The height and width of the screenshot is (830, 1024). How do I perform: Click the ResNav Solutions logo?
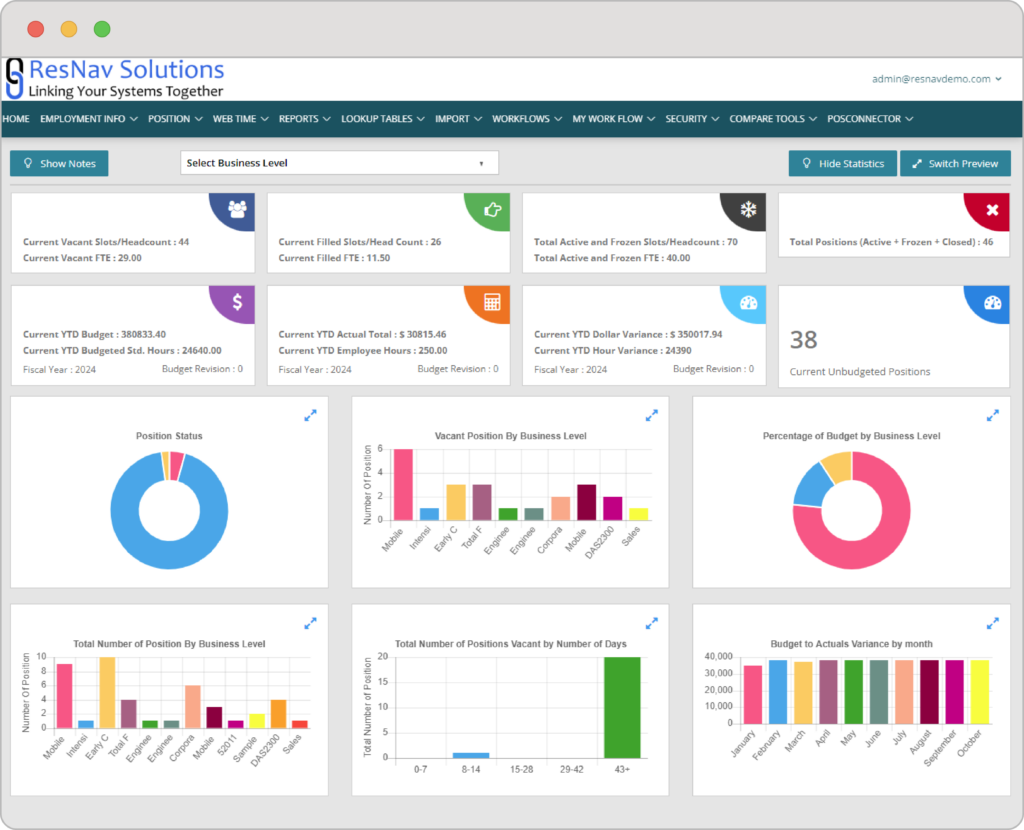[x=115, y=78]
